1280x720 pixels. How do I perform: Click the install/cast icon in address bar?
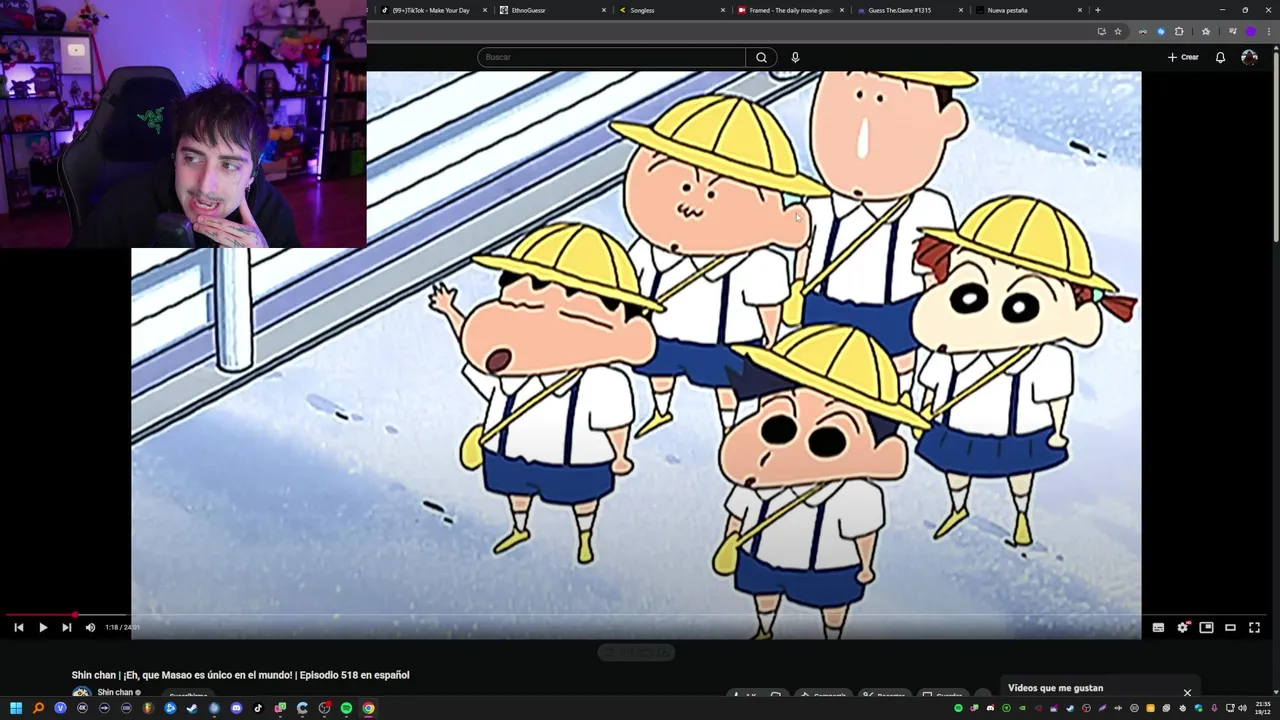coord(1102,31)
